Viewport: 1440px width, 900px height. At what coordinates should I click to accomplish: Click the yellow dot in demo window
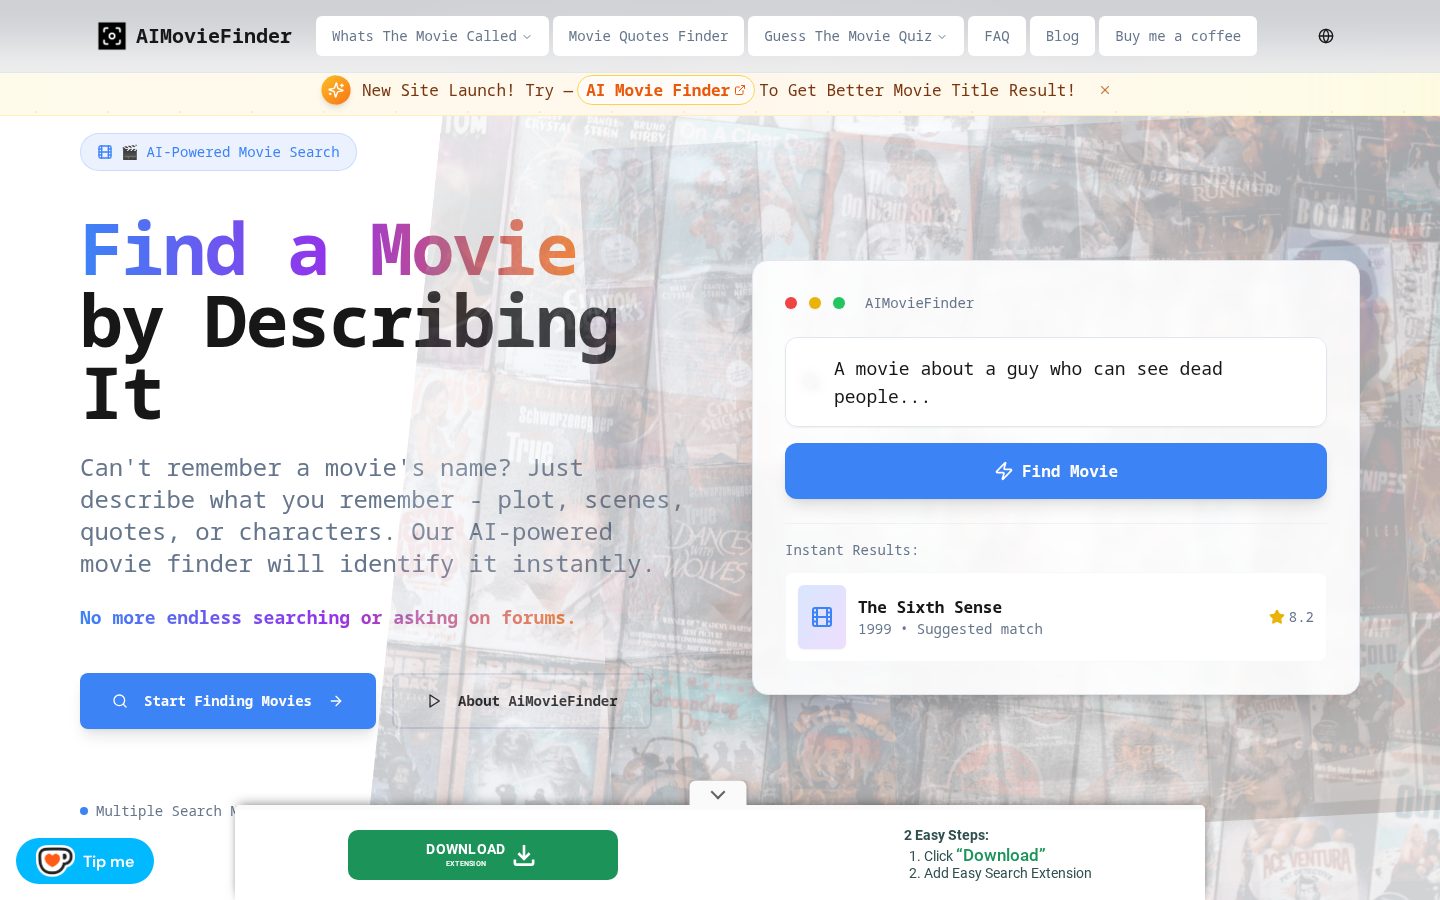[815, 303]
